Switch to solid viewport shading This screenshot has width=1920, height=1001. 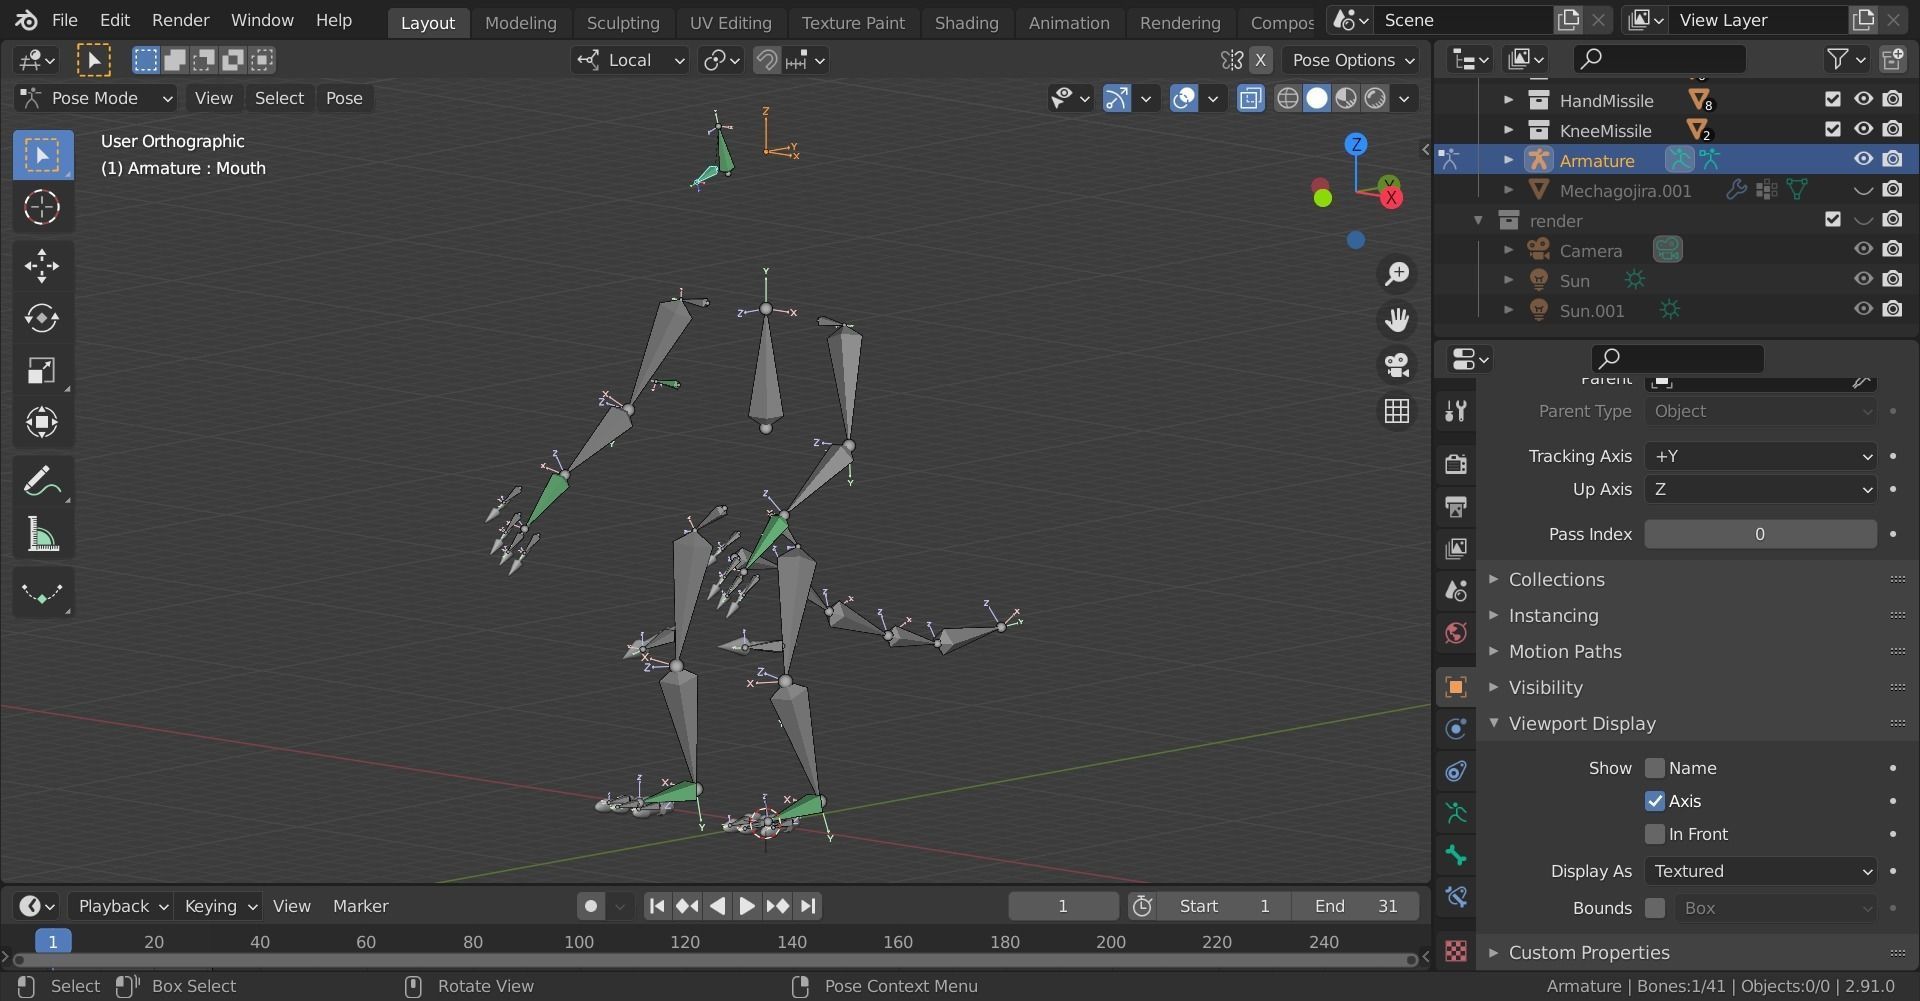tap(1317, 98)
